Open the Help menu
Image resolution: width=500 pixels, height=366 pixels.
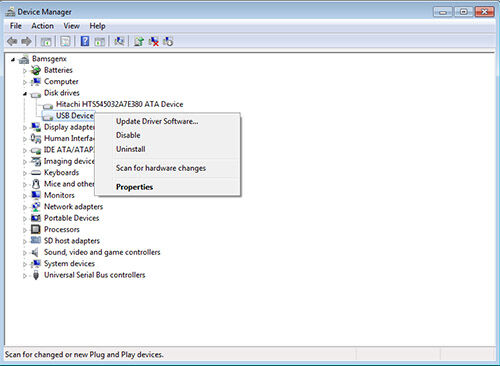tap(97, 26)
